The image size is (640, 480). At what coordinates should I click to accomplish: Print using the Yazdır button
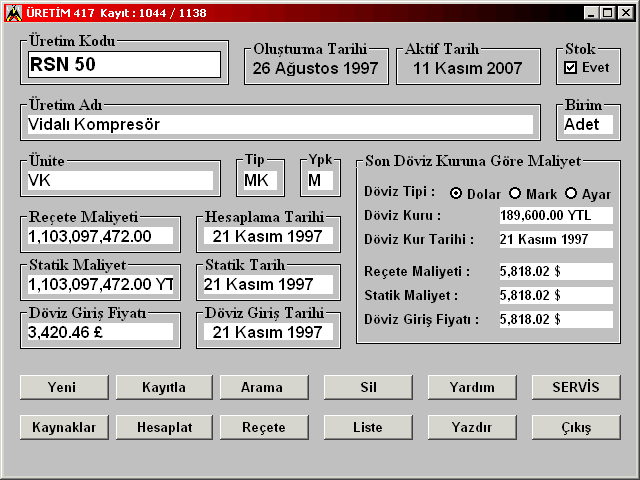click(471, 427)
